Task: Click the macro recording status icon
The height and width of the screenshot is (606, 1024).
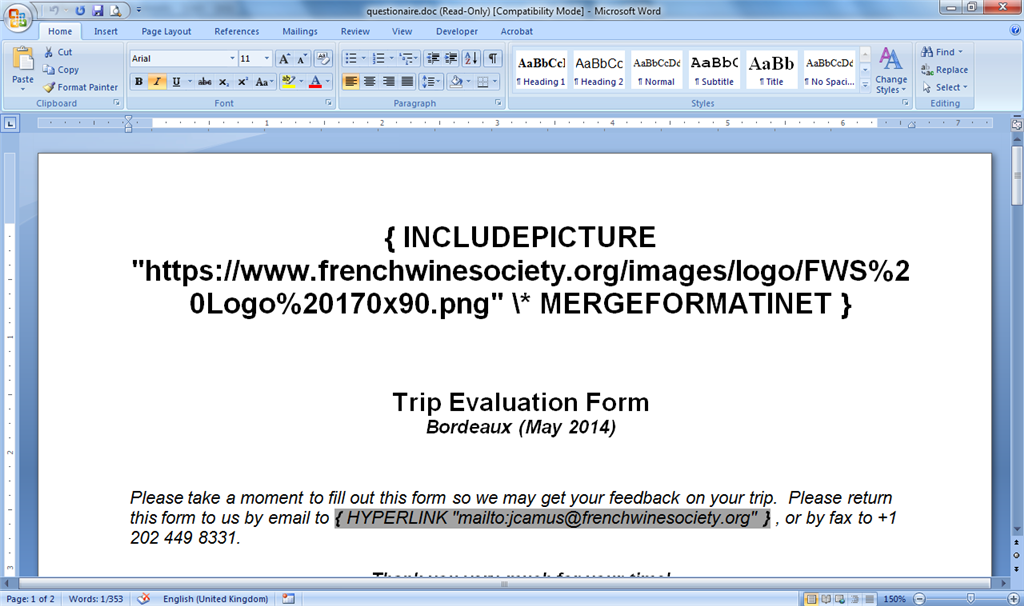Action: [288, 599]
